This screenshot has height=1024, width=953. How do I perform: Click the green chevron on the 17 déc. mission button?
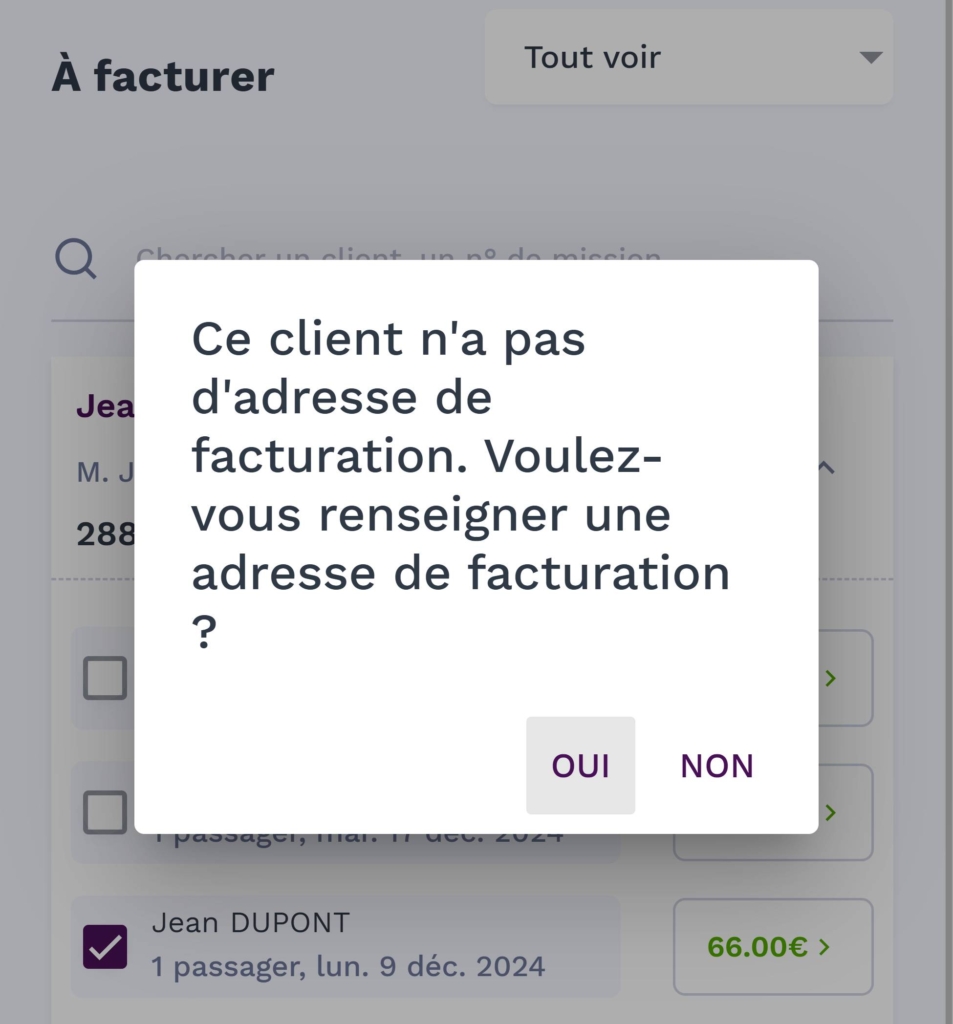(830, 812)
